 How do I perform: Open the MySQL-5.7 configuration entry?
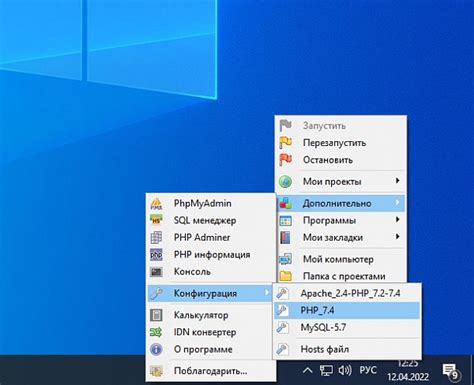[347, 328]
